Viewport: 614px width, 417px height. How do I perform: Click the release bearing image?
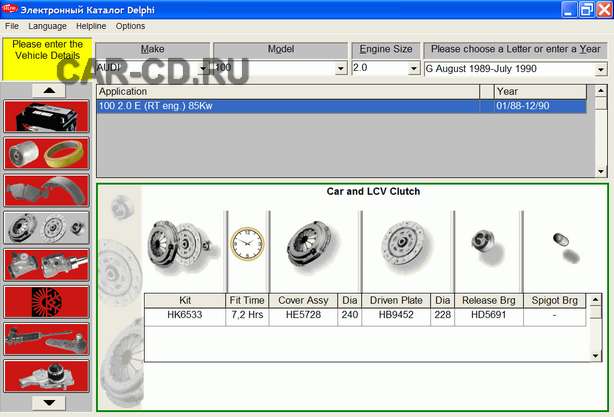click(487, 246)
